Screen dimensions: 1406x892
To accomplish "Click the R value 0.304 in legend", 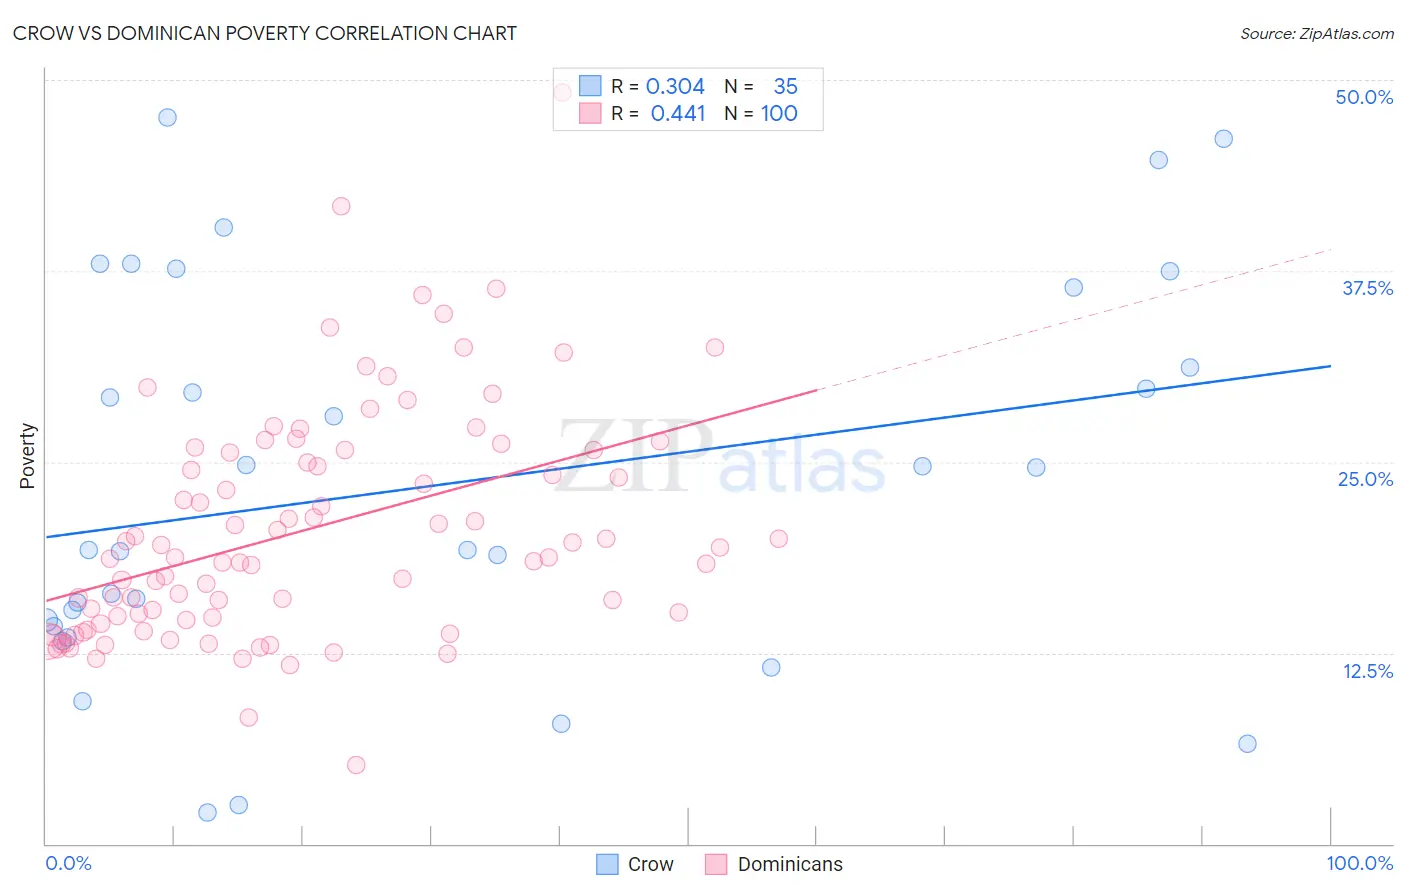I will pos(675,86).
